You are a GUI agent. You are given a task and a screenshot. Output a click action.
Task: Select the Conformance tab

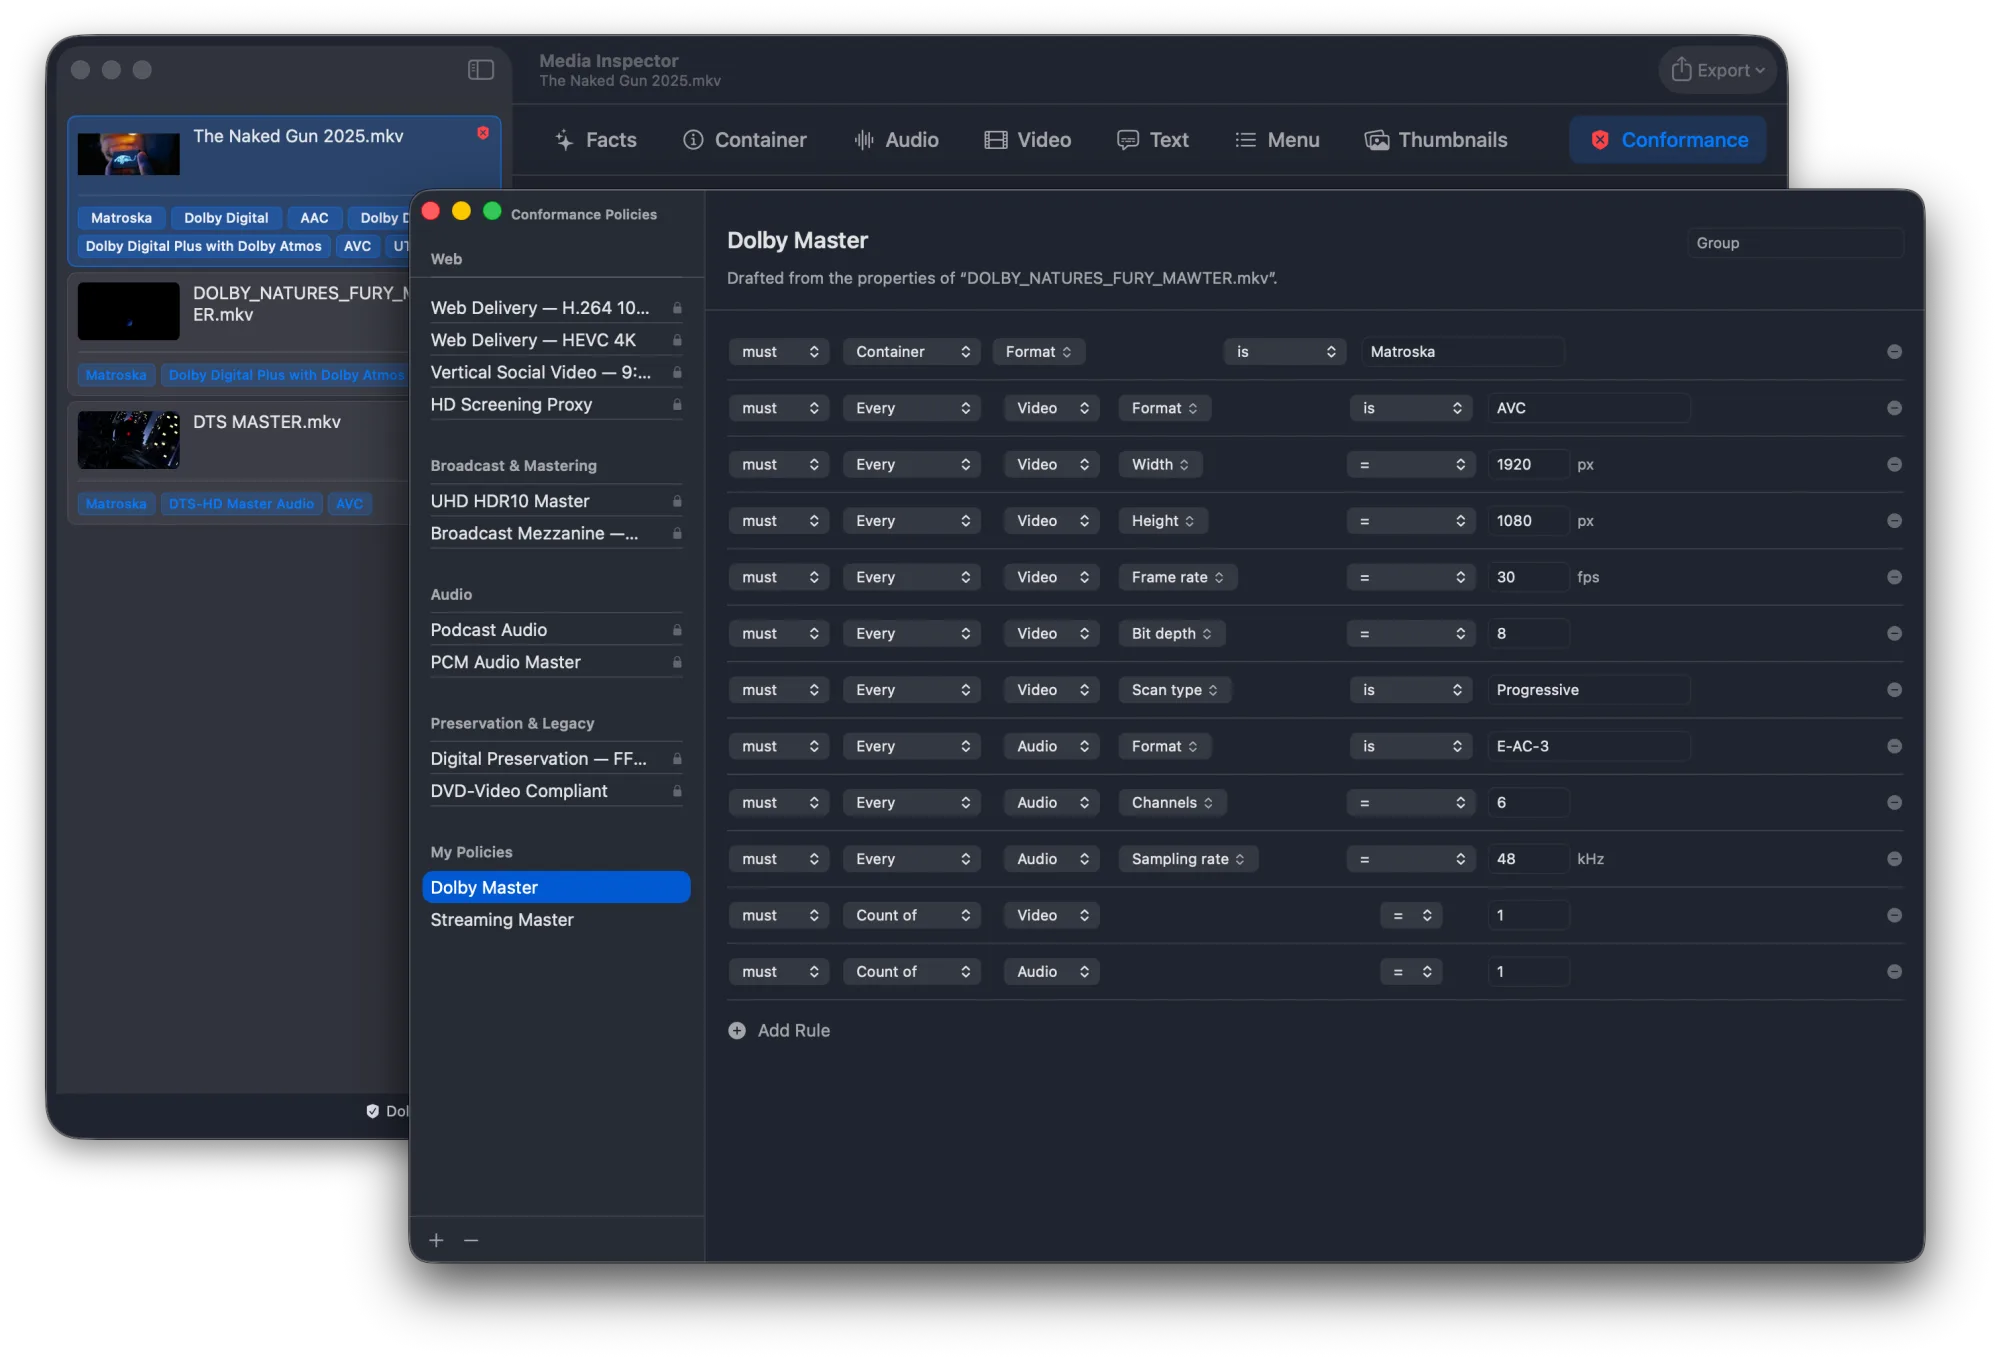1668,140
